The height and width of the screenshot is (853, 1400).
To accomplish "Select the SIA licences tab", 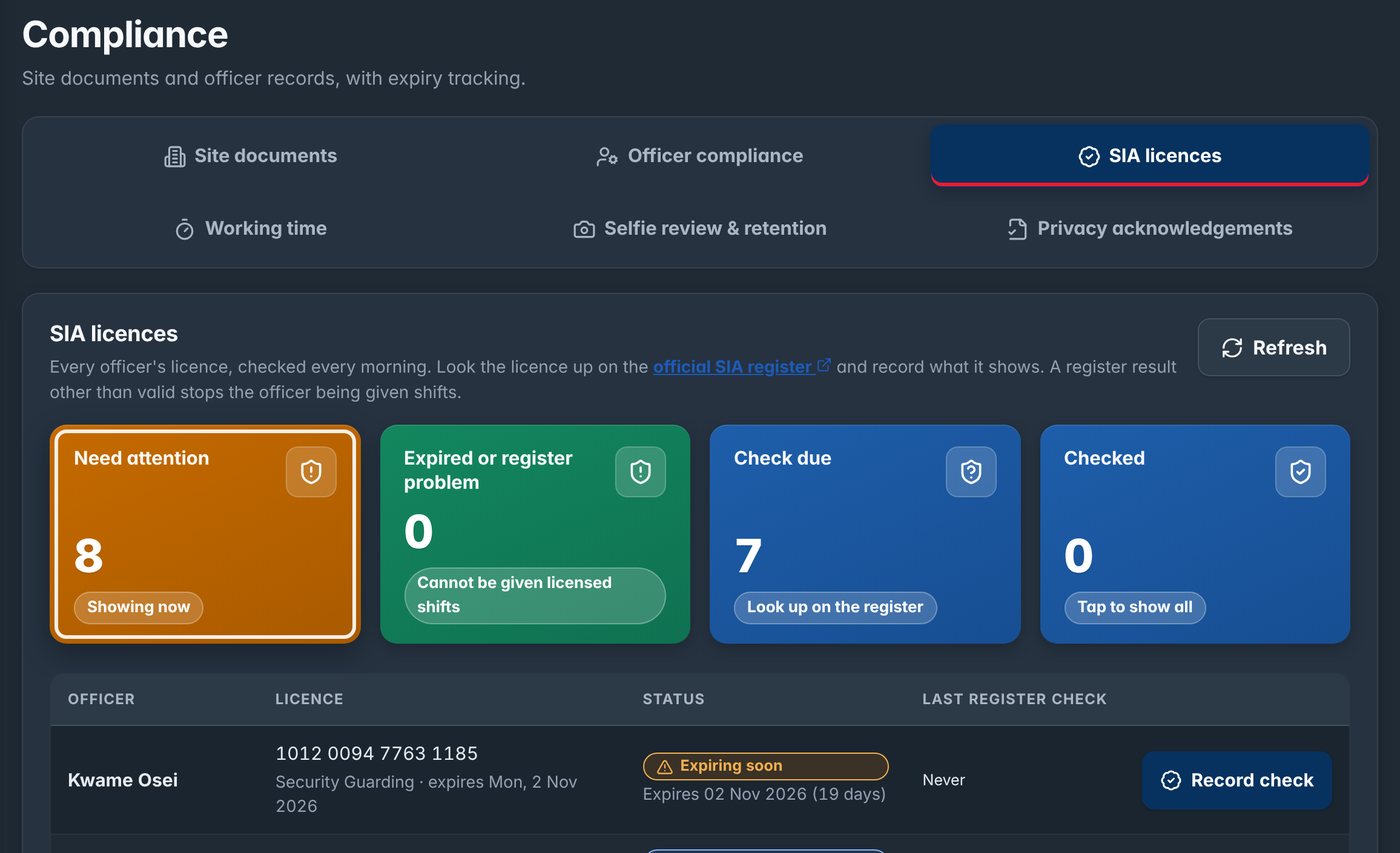I will [x=1150, y=155].
